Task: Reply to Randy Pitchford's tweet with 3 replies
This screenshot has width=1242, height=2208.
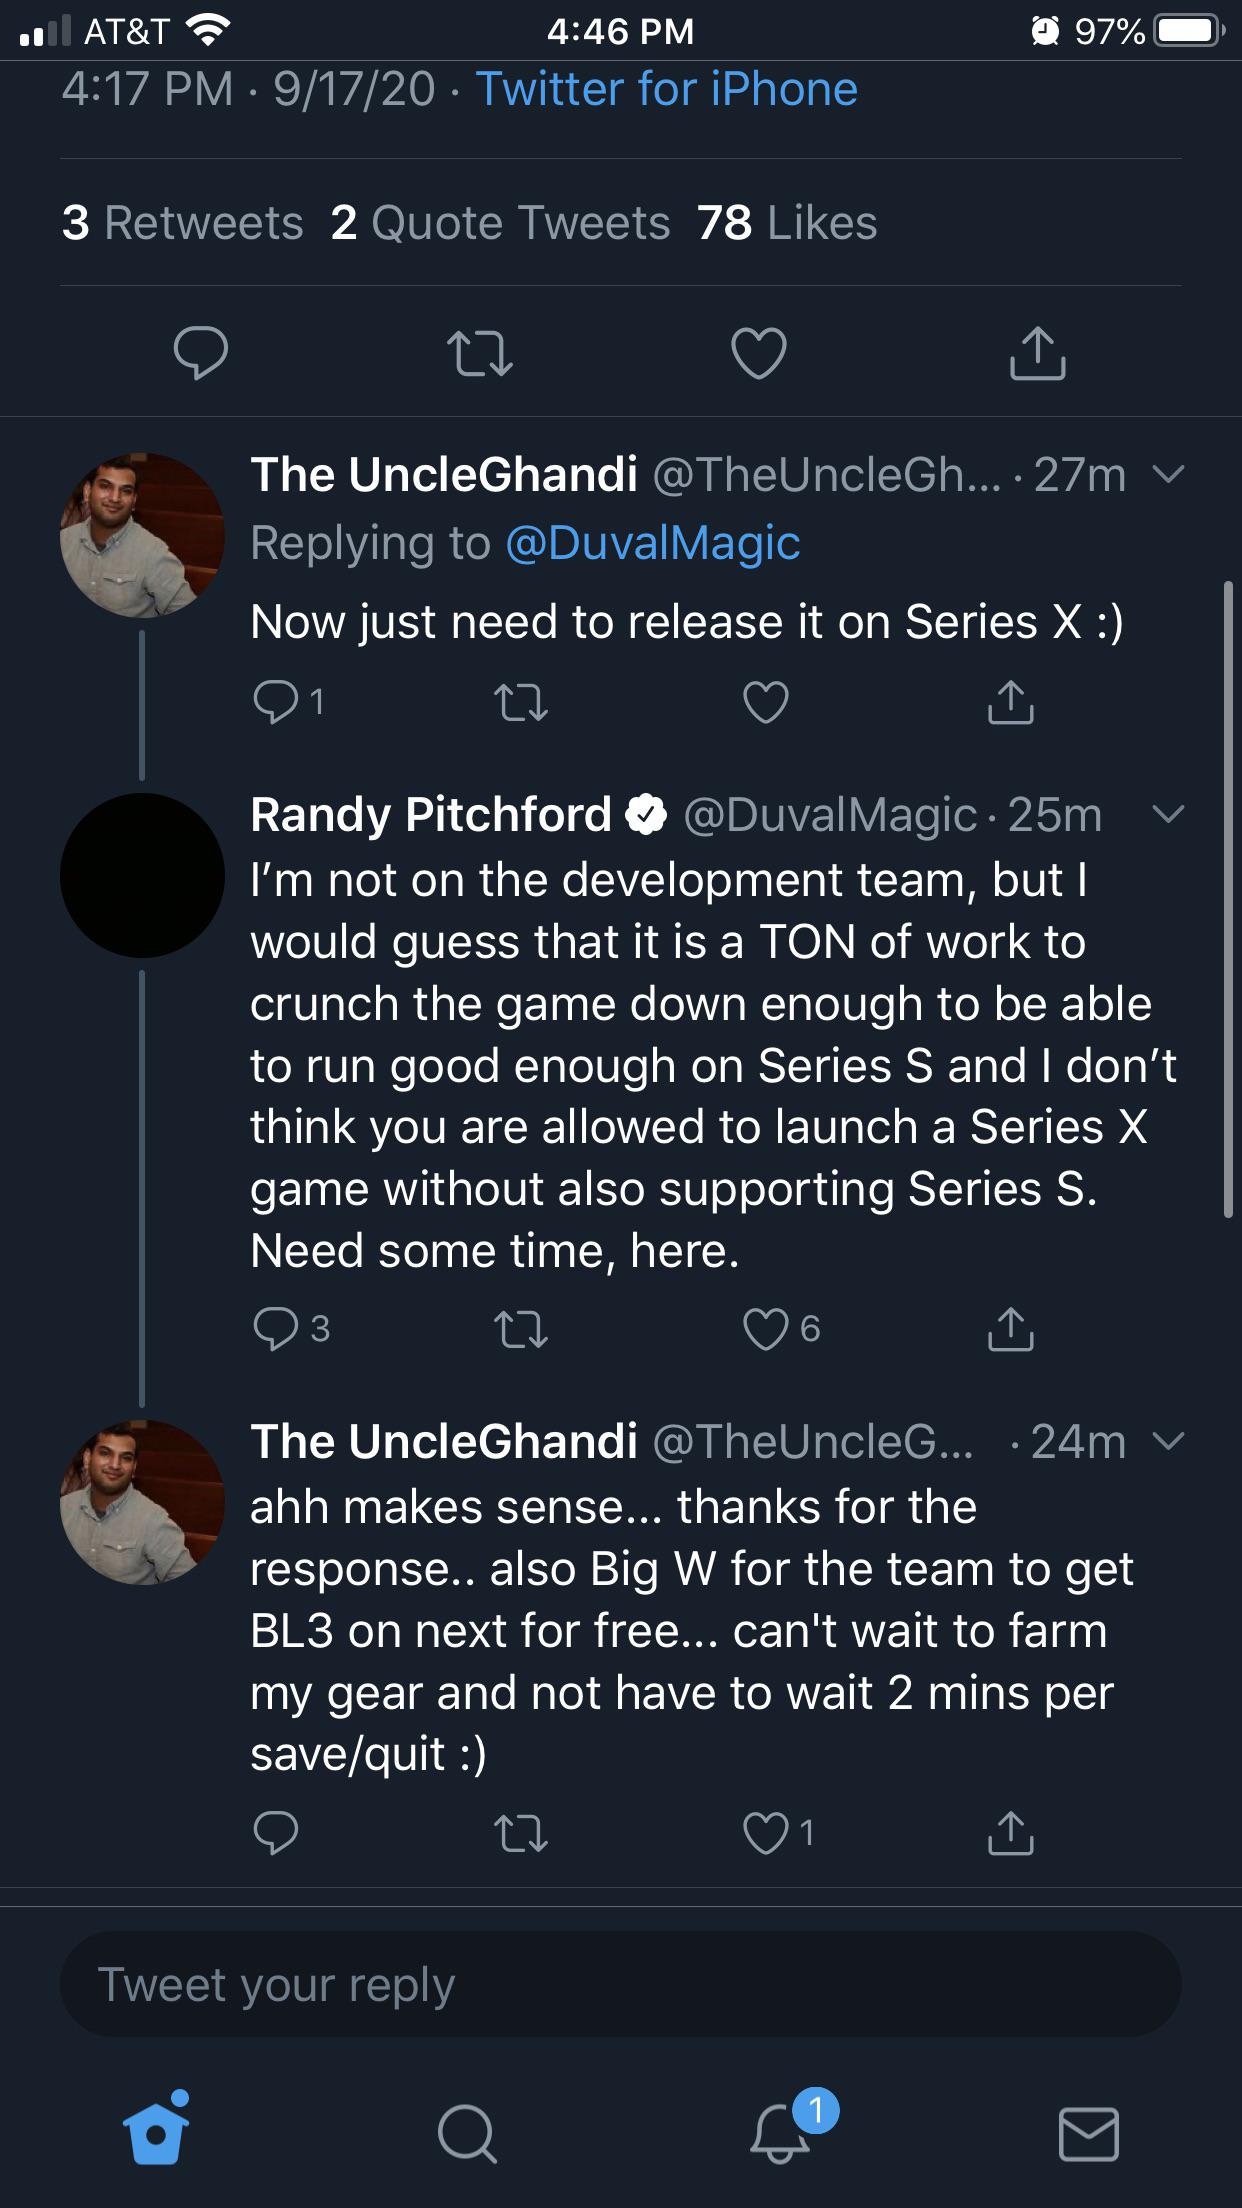Action: point(291,1328)
